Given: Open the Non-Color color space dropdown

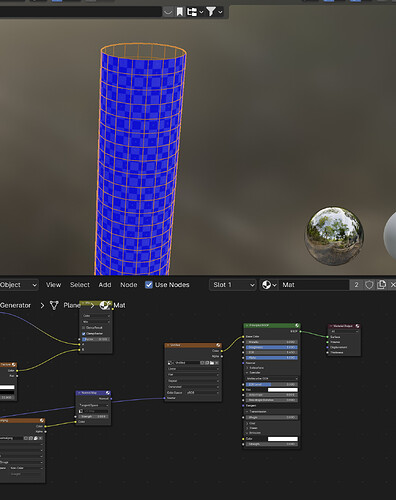Looking at the screenshot, I should pyautogui.click(x=25, y=468).
